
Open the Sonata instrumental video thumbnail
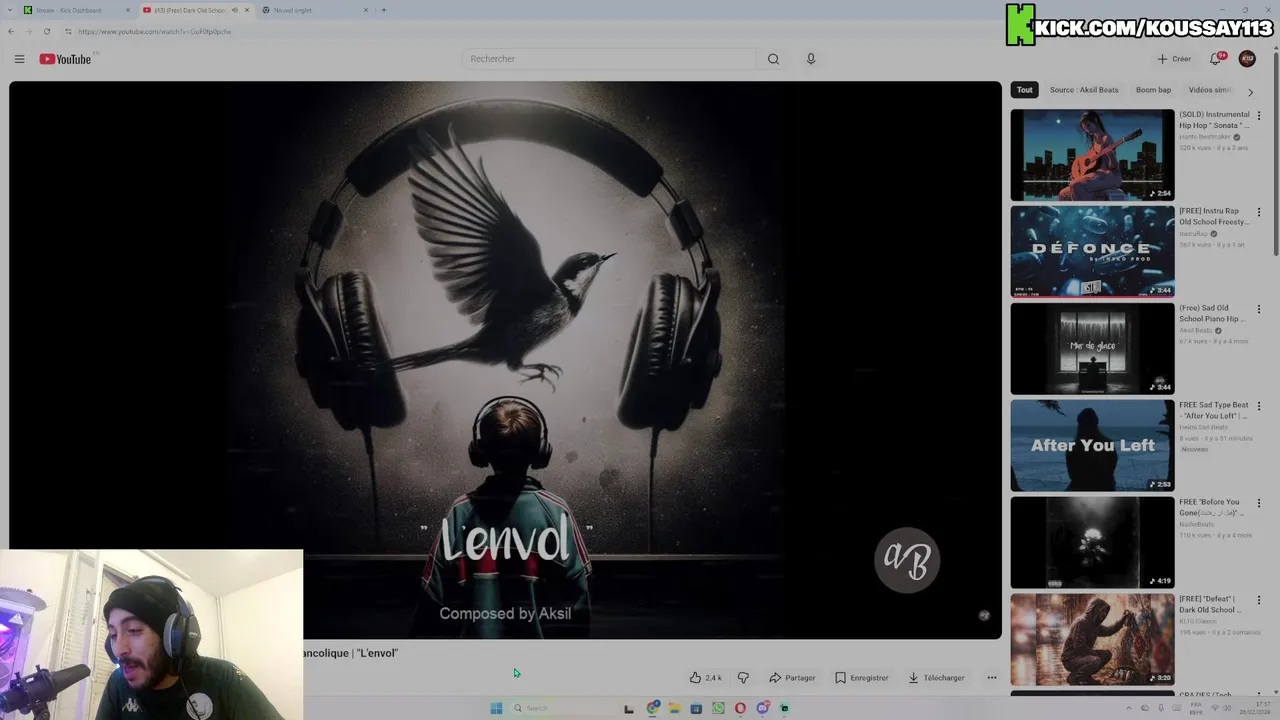(x=1092, y=155)
